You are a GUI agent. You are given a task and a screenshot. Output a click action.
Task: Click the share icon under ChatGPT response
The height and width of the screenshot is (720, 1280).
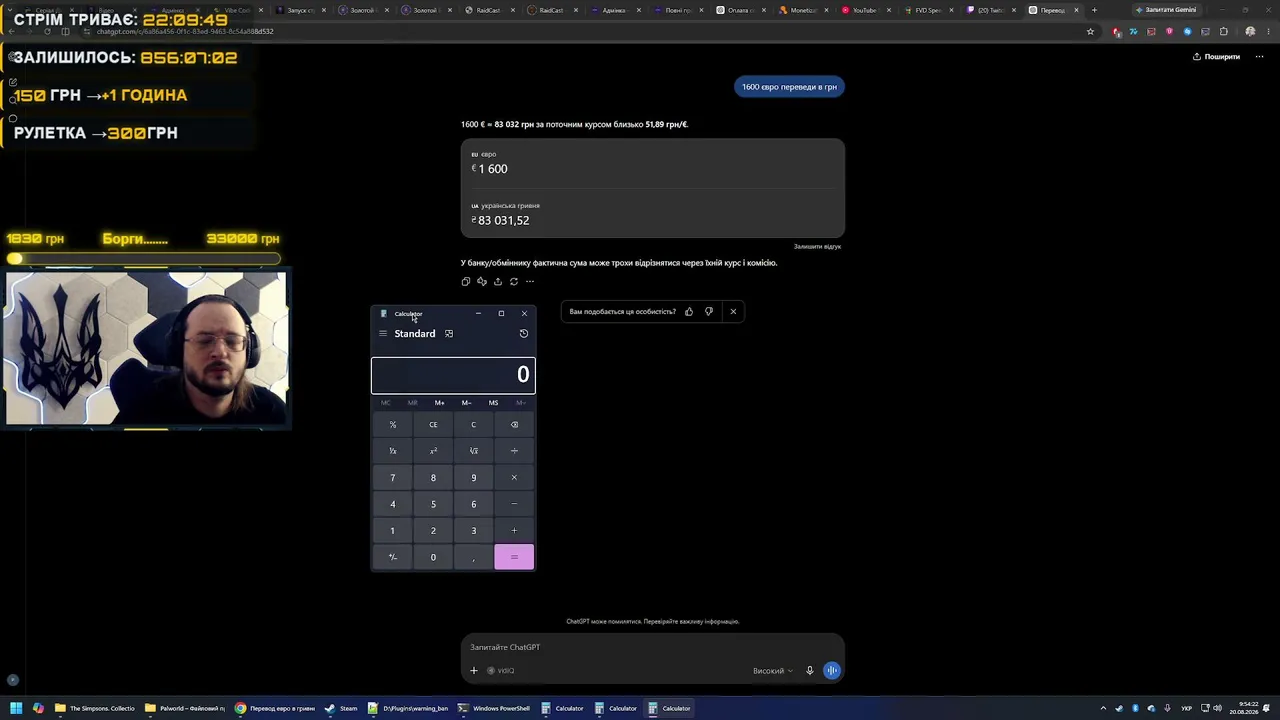[x=498, y=282]
